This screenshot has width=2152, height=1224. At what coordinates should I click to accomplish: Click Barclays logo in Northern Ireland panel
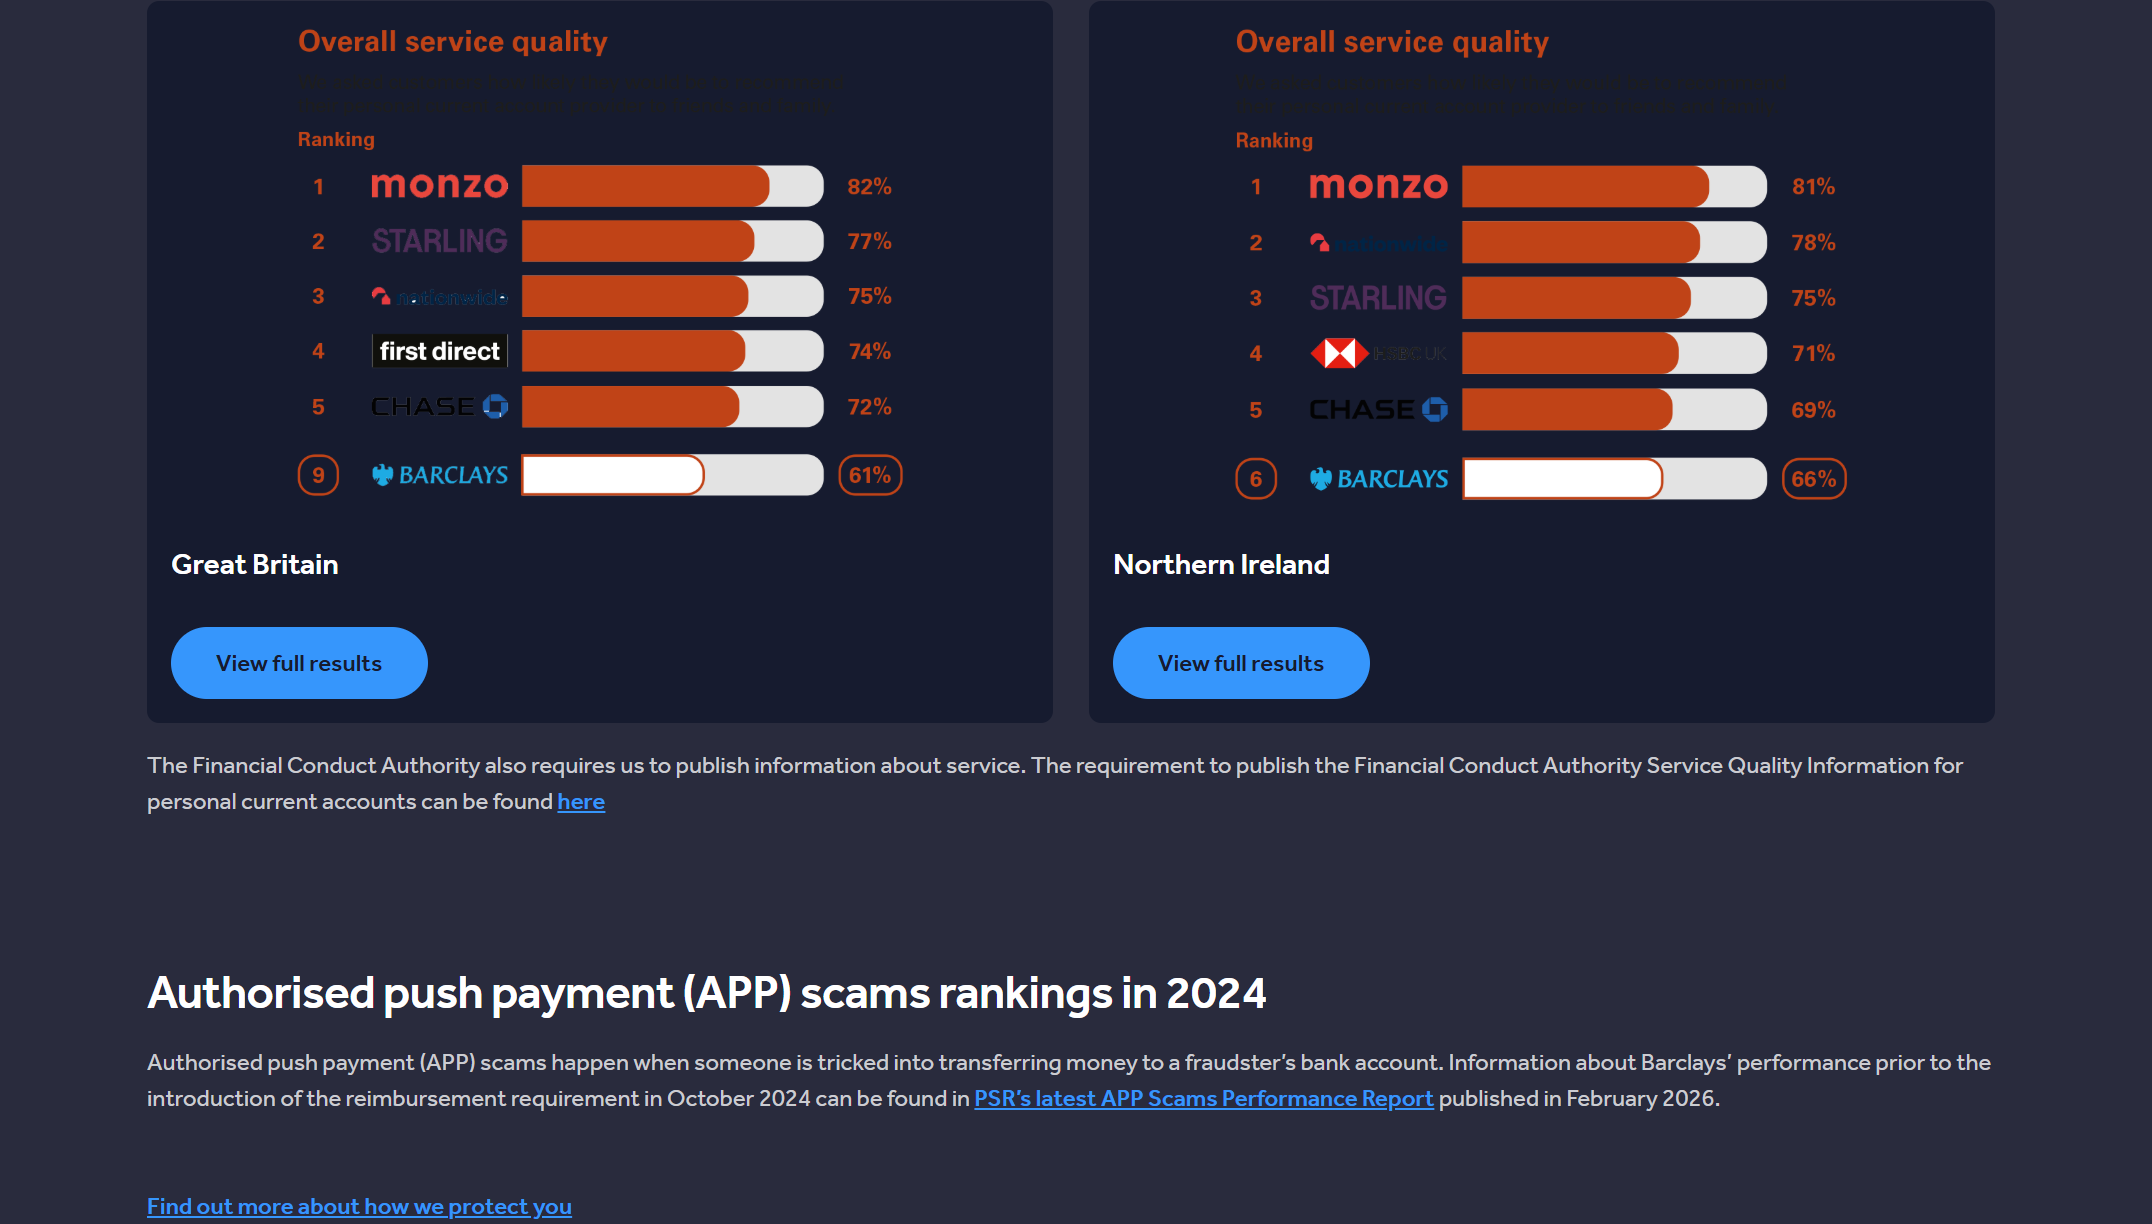1378,479
